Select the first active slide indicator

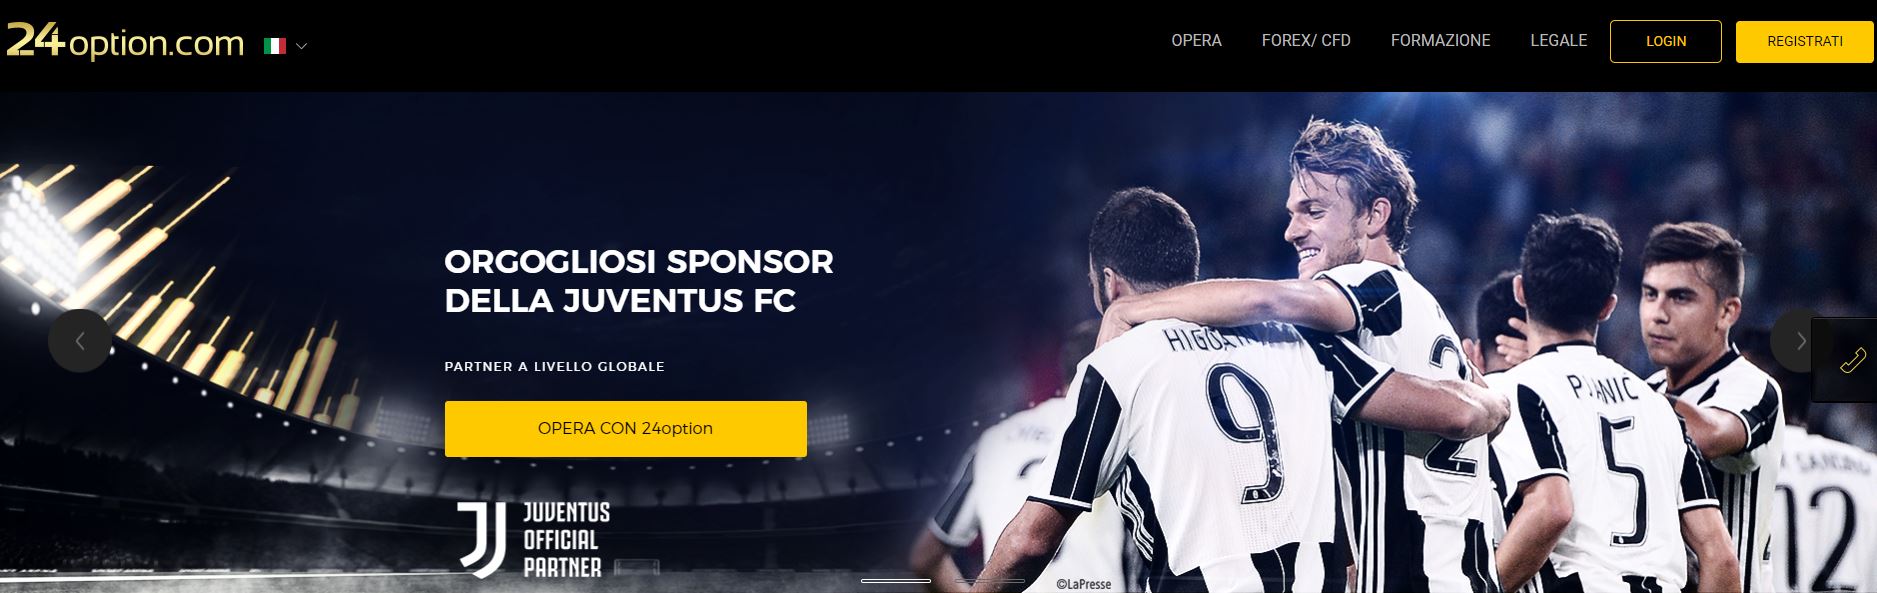coord(896,581)
